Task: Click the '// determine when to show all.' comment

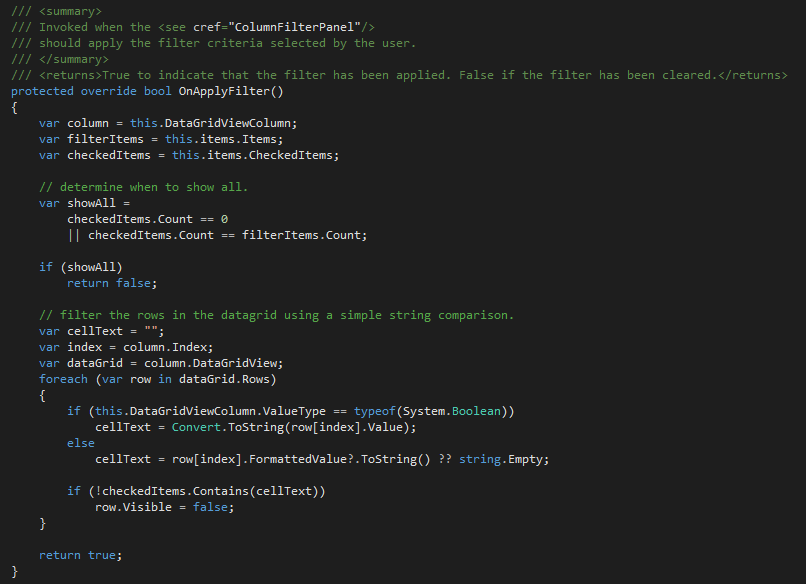Action: [143, 187]
